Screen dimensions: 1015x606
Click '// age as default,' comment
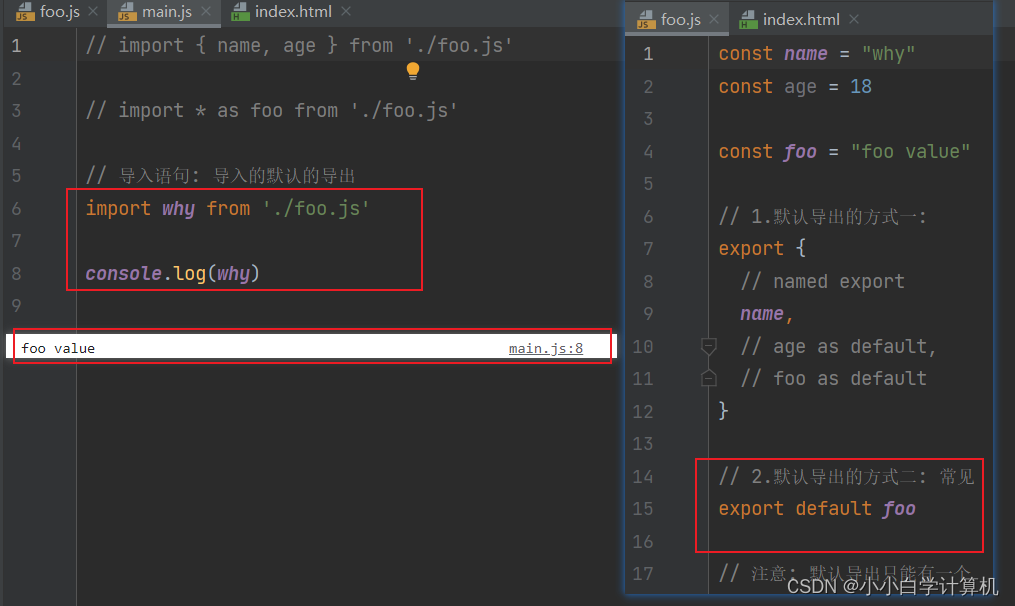[x=838, y=346]
